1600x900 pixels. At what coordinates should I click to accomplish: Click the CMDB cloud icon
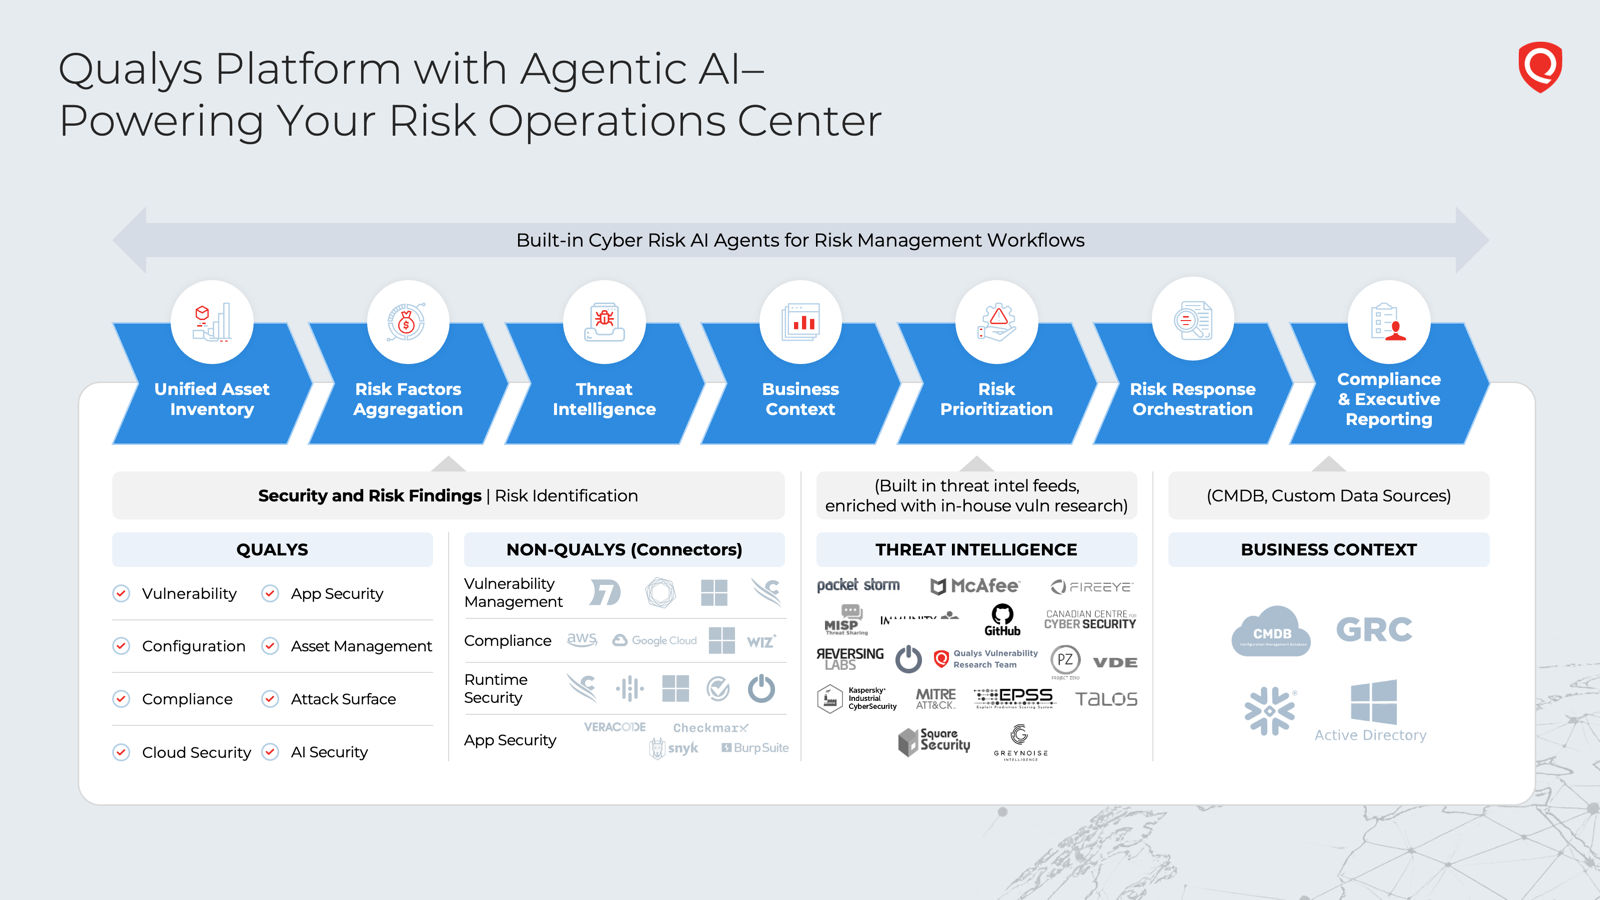pos(1271,631)
